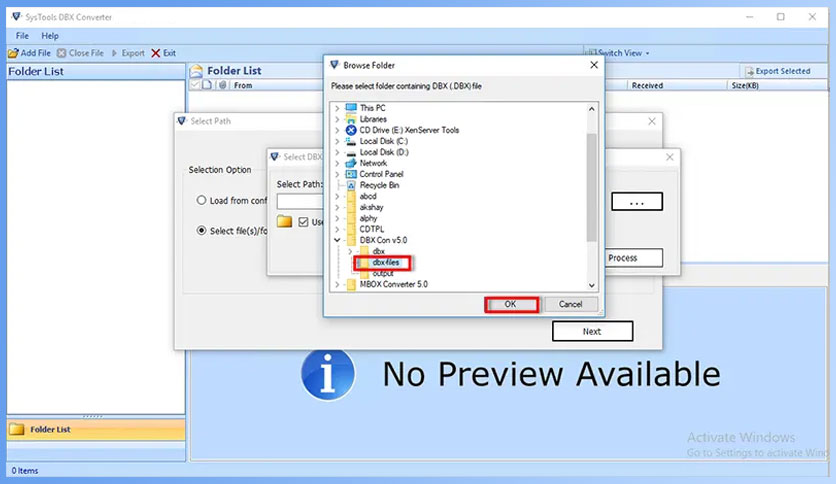This screenshot has width=836, height=484.
Task: Click the Process button
Action: (x=634, y=258)
